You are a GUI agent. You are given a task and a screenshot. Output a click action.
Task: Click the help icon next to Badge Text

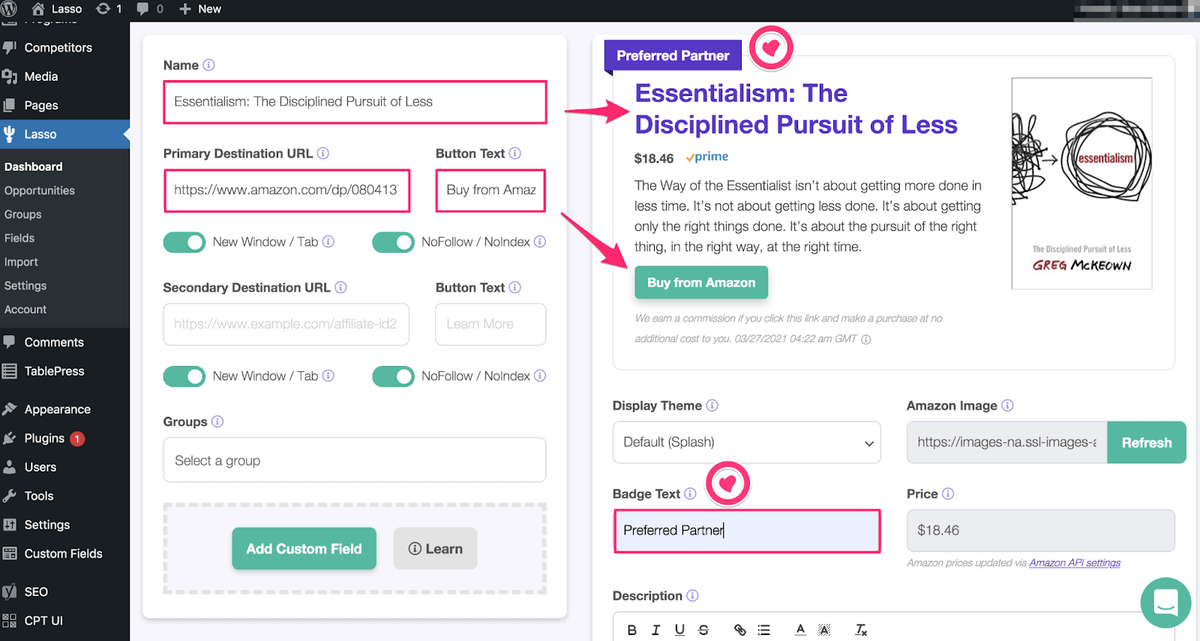[691, 494]
